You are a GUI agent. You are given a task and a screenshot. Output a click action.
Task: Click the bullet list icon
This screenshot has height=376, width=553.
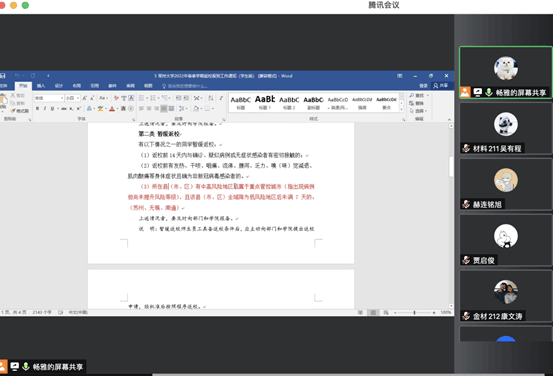pyautogui.click(x=141, y=98)
